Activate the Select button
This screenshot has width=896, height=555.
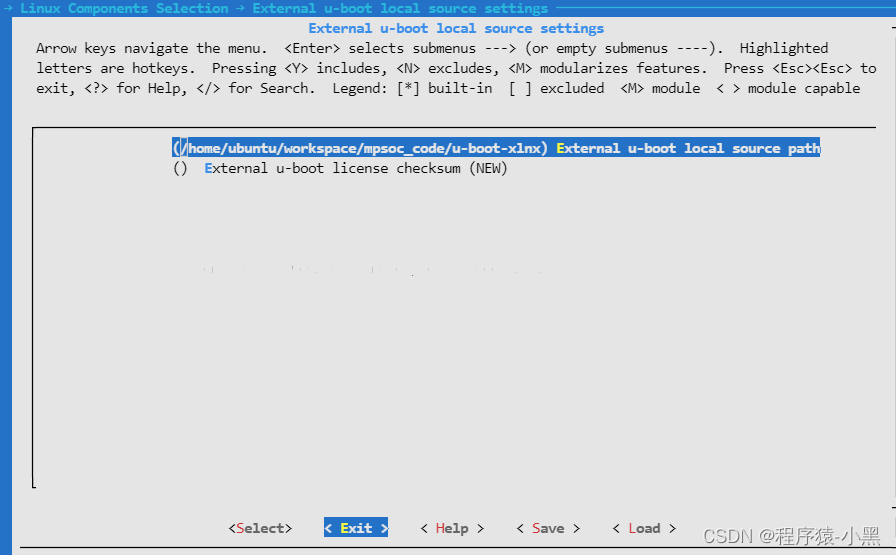[x=261, y=528]
